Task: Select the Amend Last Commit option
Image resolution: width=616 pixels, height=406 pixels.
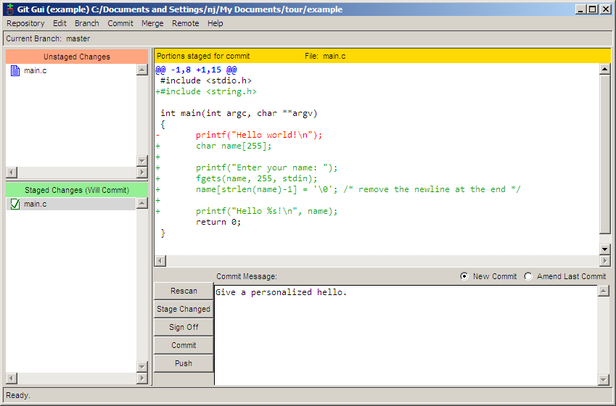Action: [529, 276]
